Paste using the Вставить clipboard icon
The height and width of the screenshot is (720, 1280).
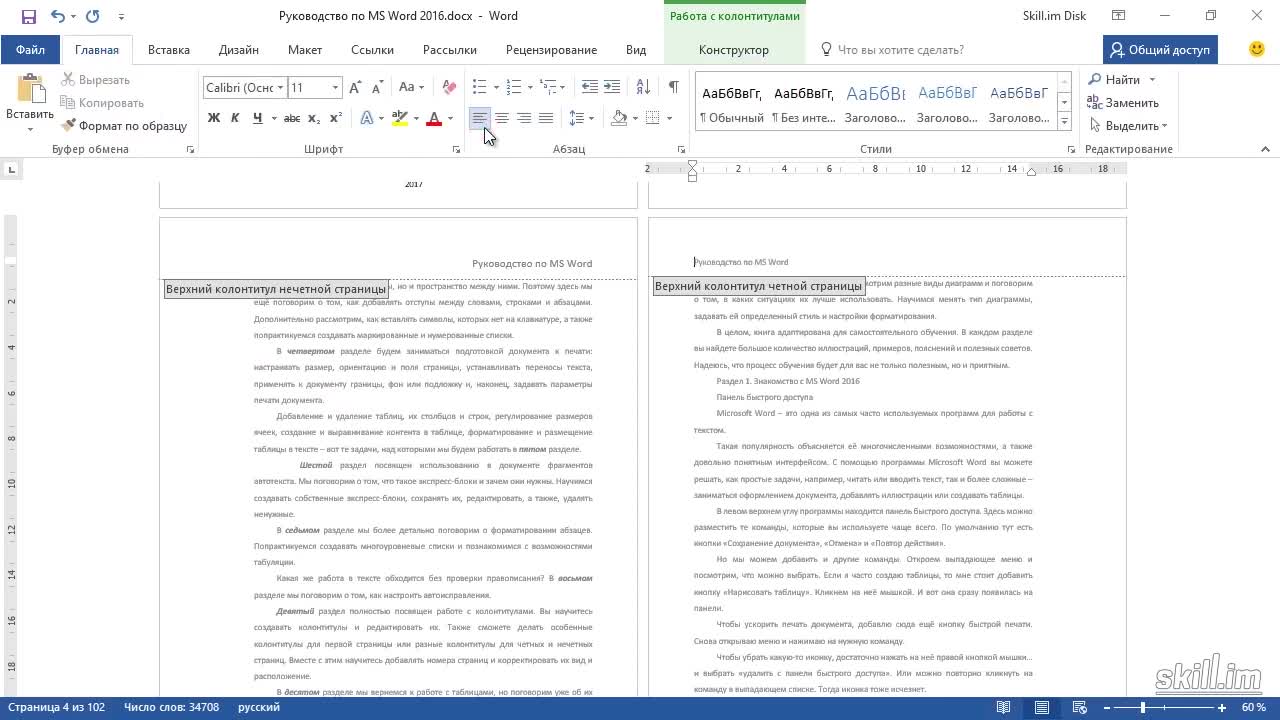tap(30, 90)
